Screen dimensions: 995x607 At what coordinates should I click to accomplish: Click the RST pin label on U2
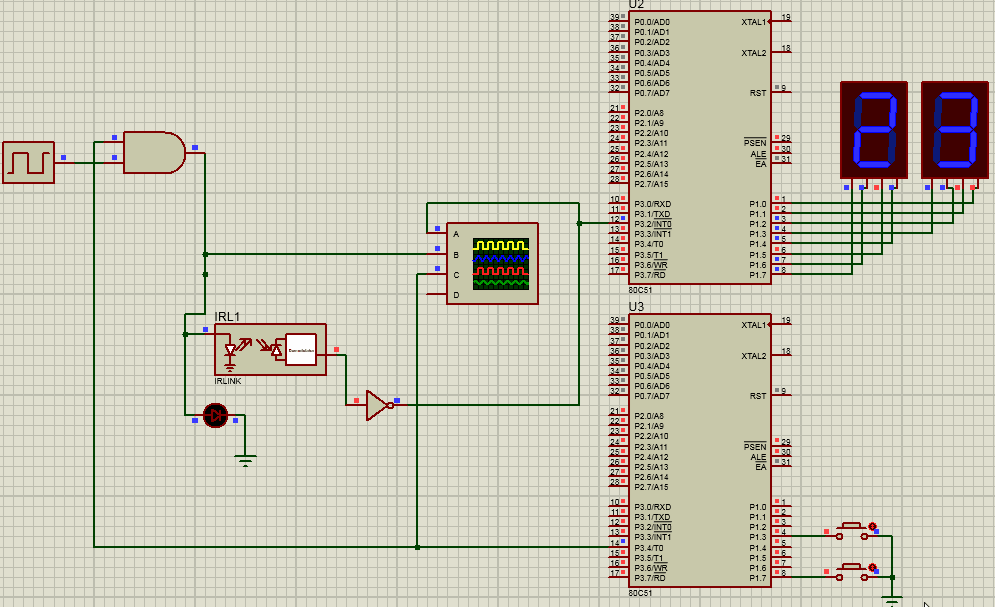tap(758, 93)
